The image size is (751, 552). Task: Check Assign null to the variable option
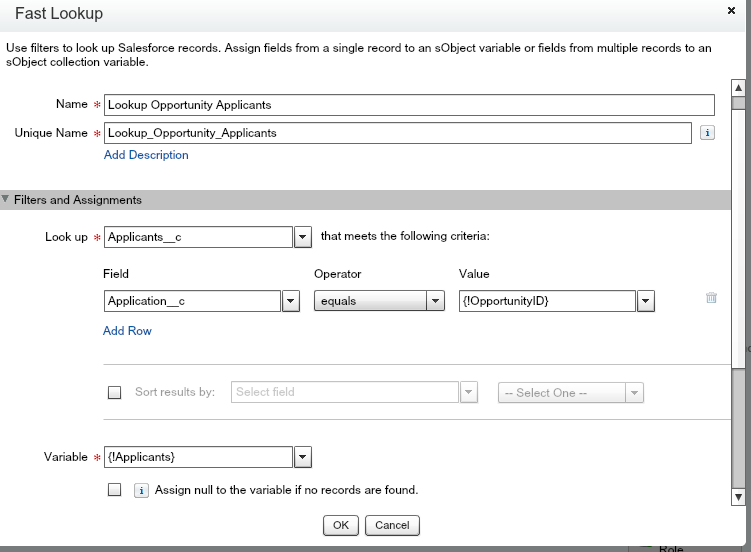114,490
